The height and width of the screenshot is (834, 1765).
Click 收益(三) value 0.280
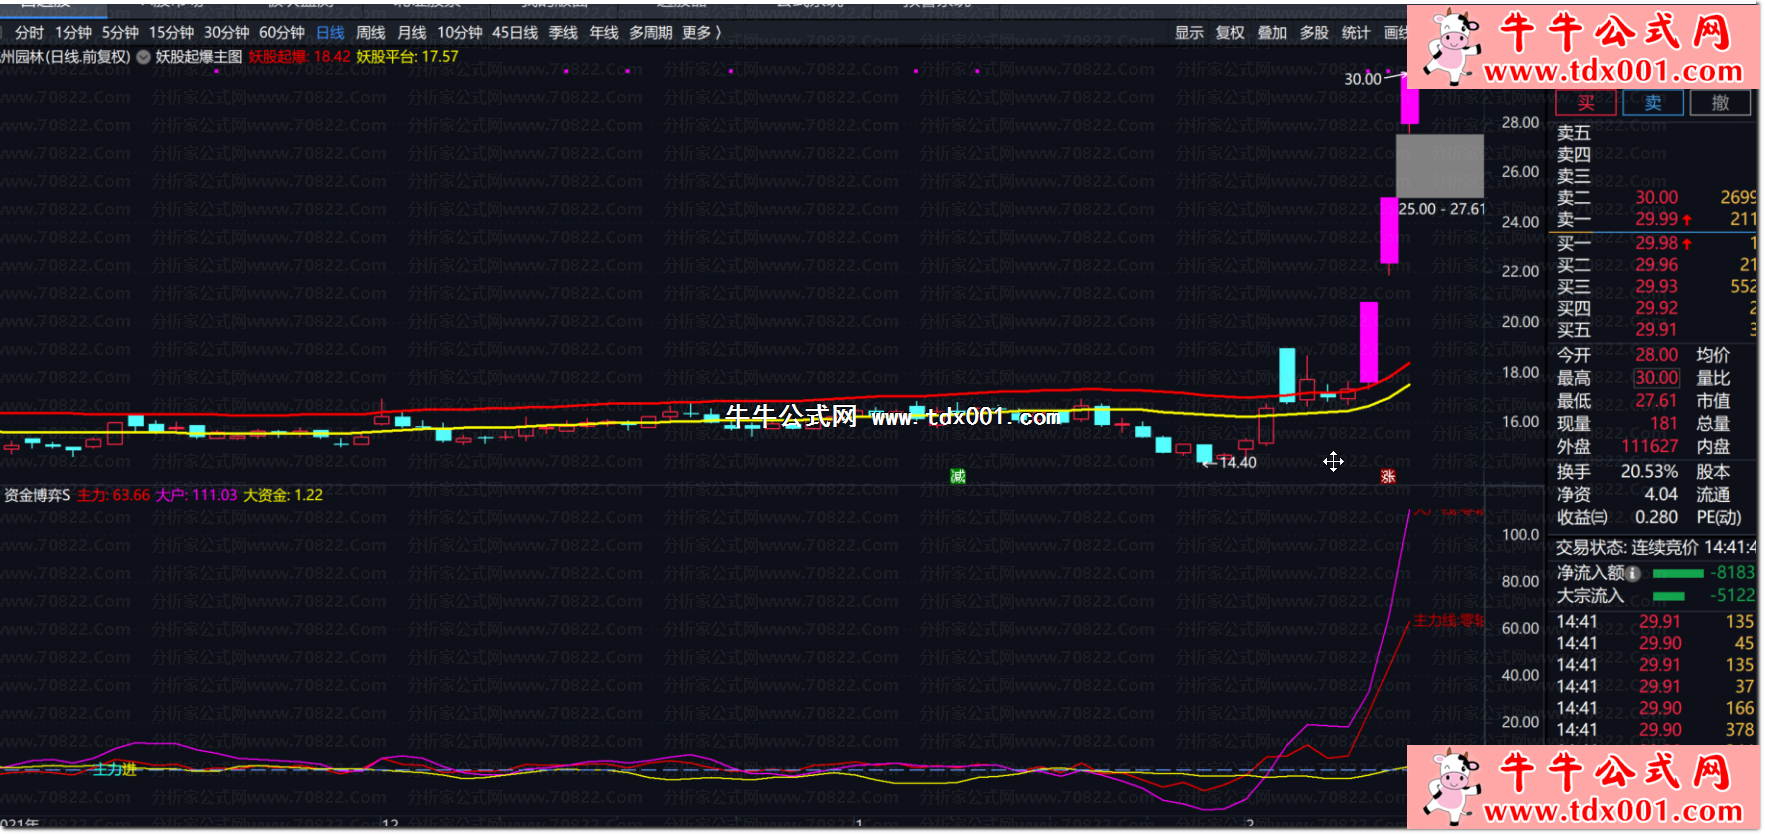point(1656,518)
